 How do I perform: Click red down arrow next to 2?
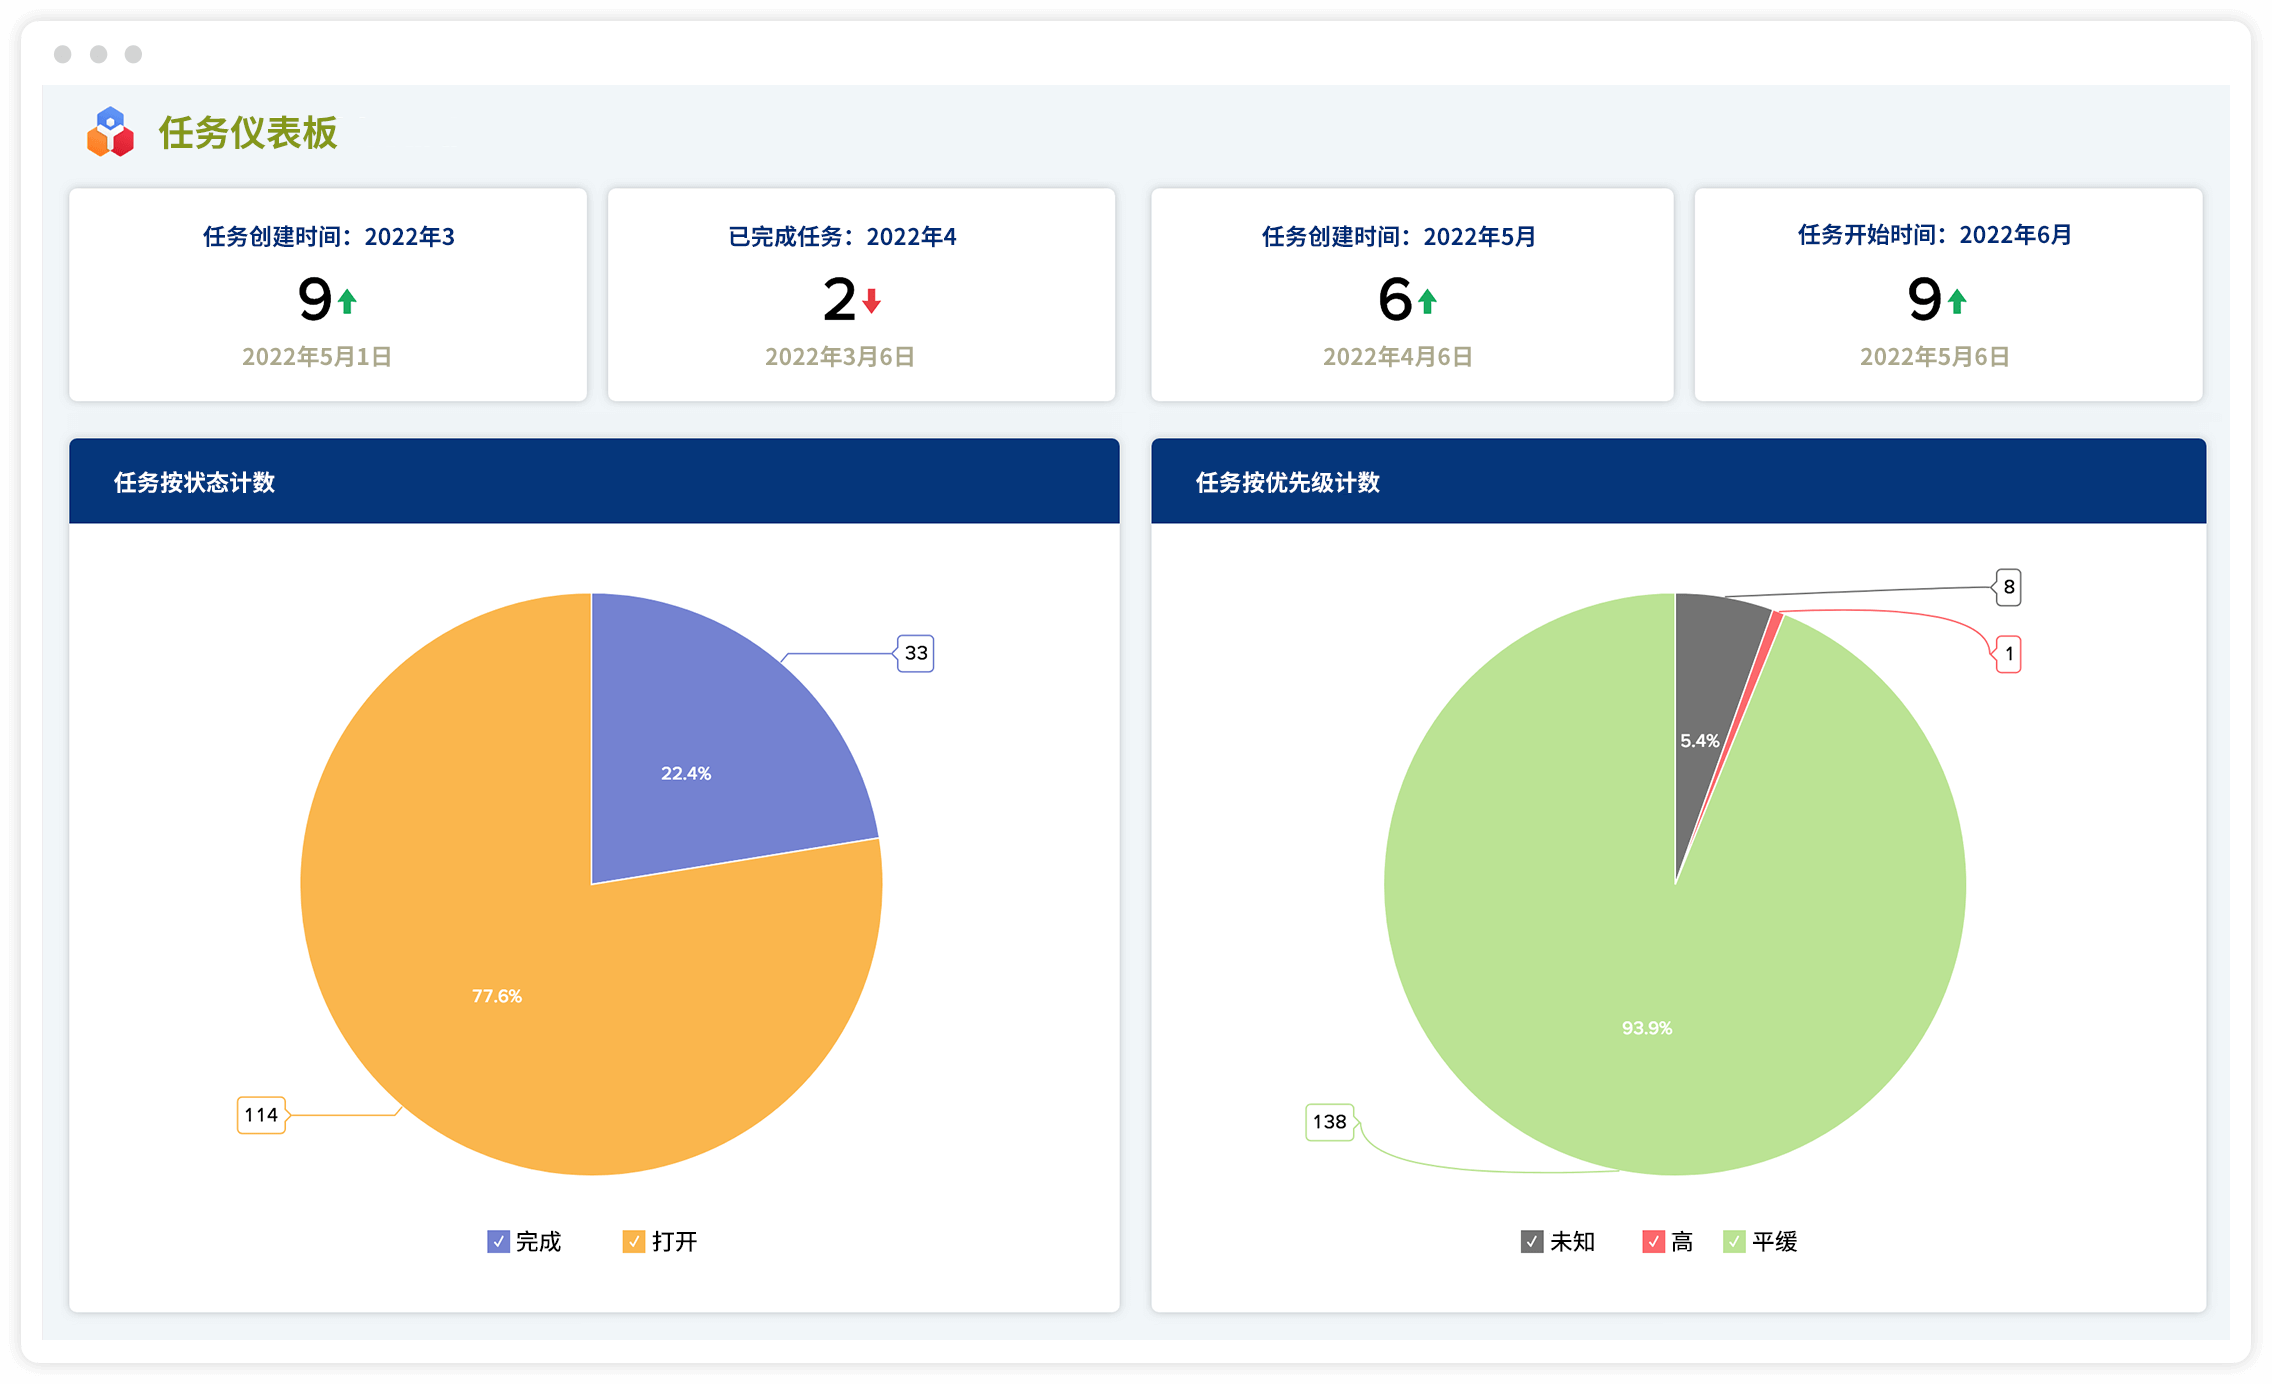[x=872, y=301]
